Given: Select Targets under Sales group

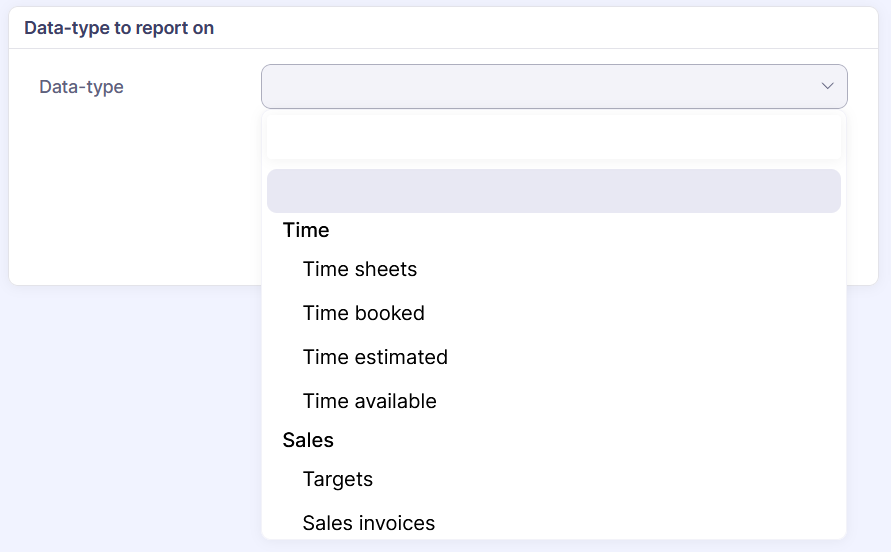Looking at the screenshot, I should (x=338, y=479).
